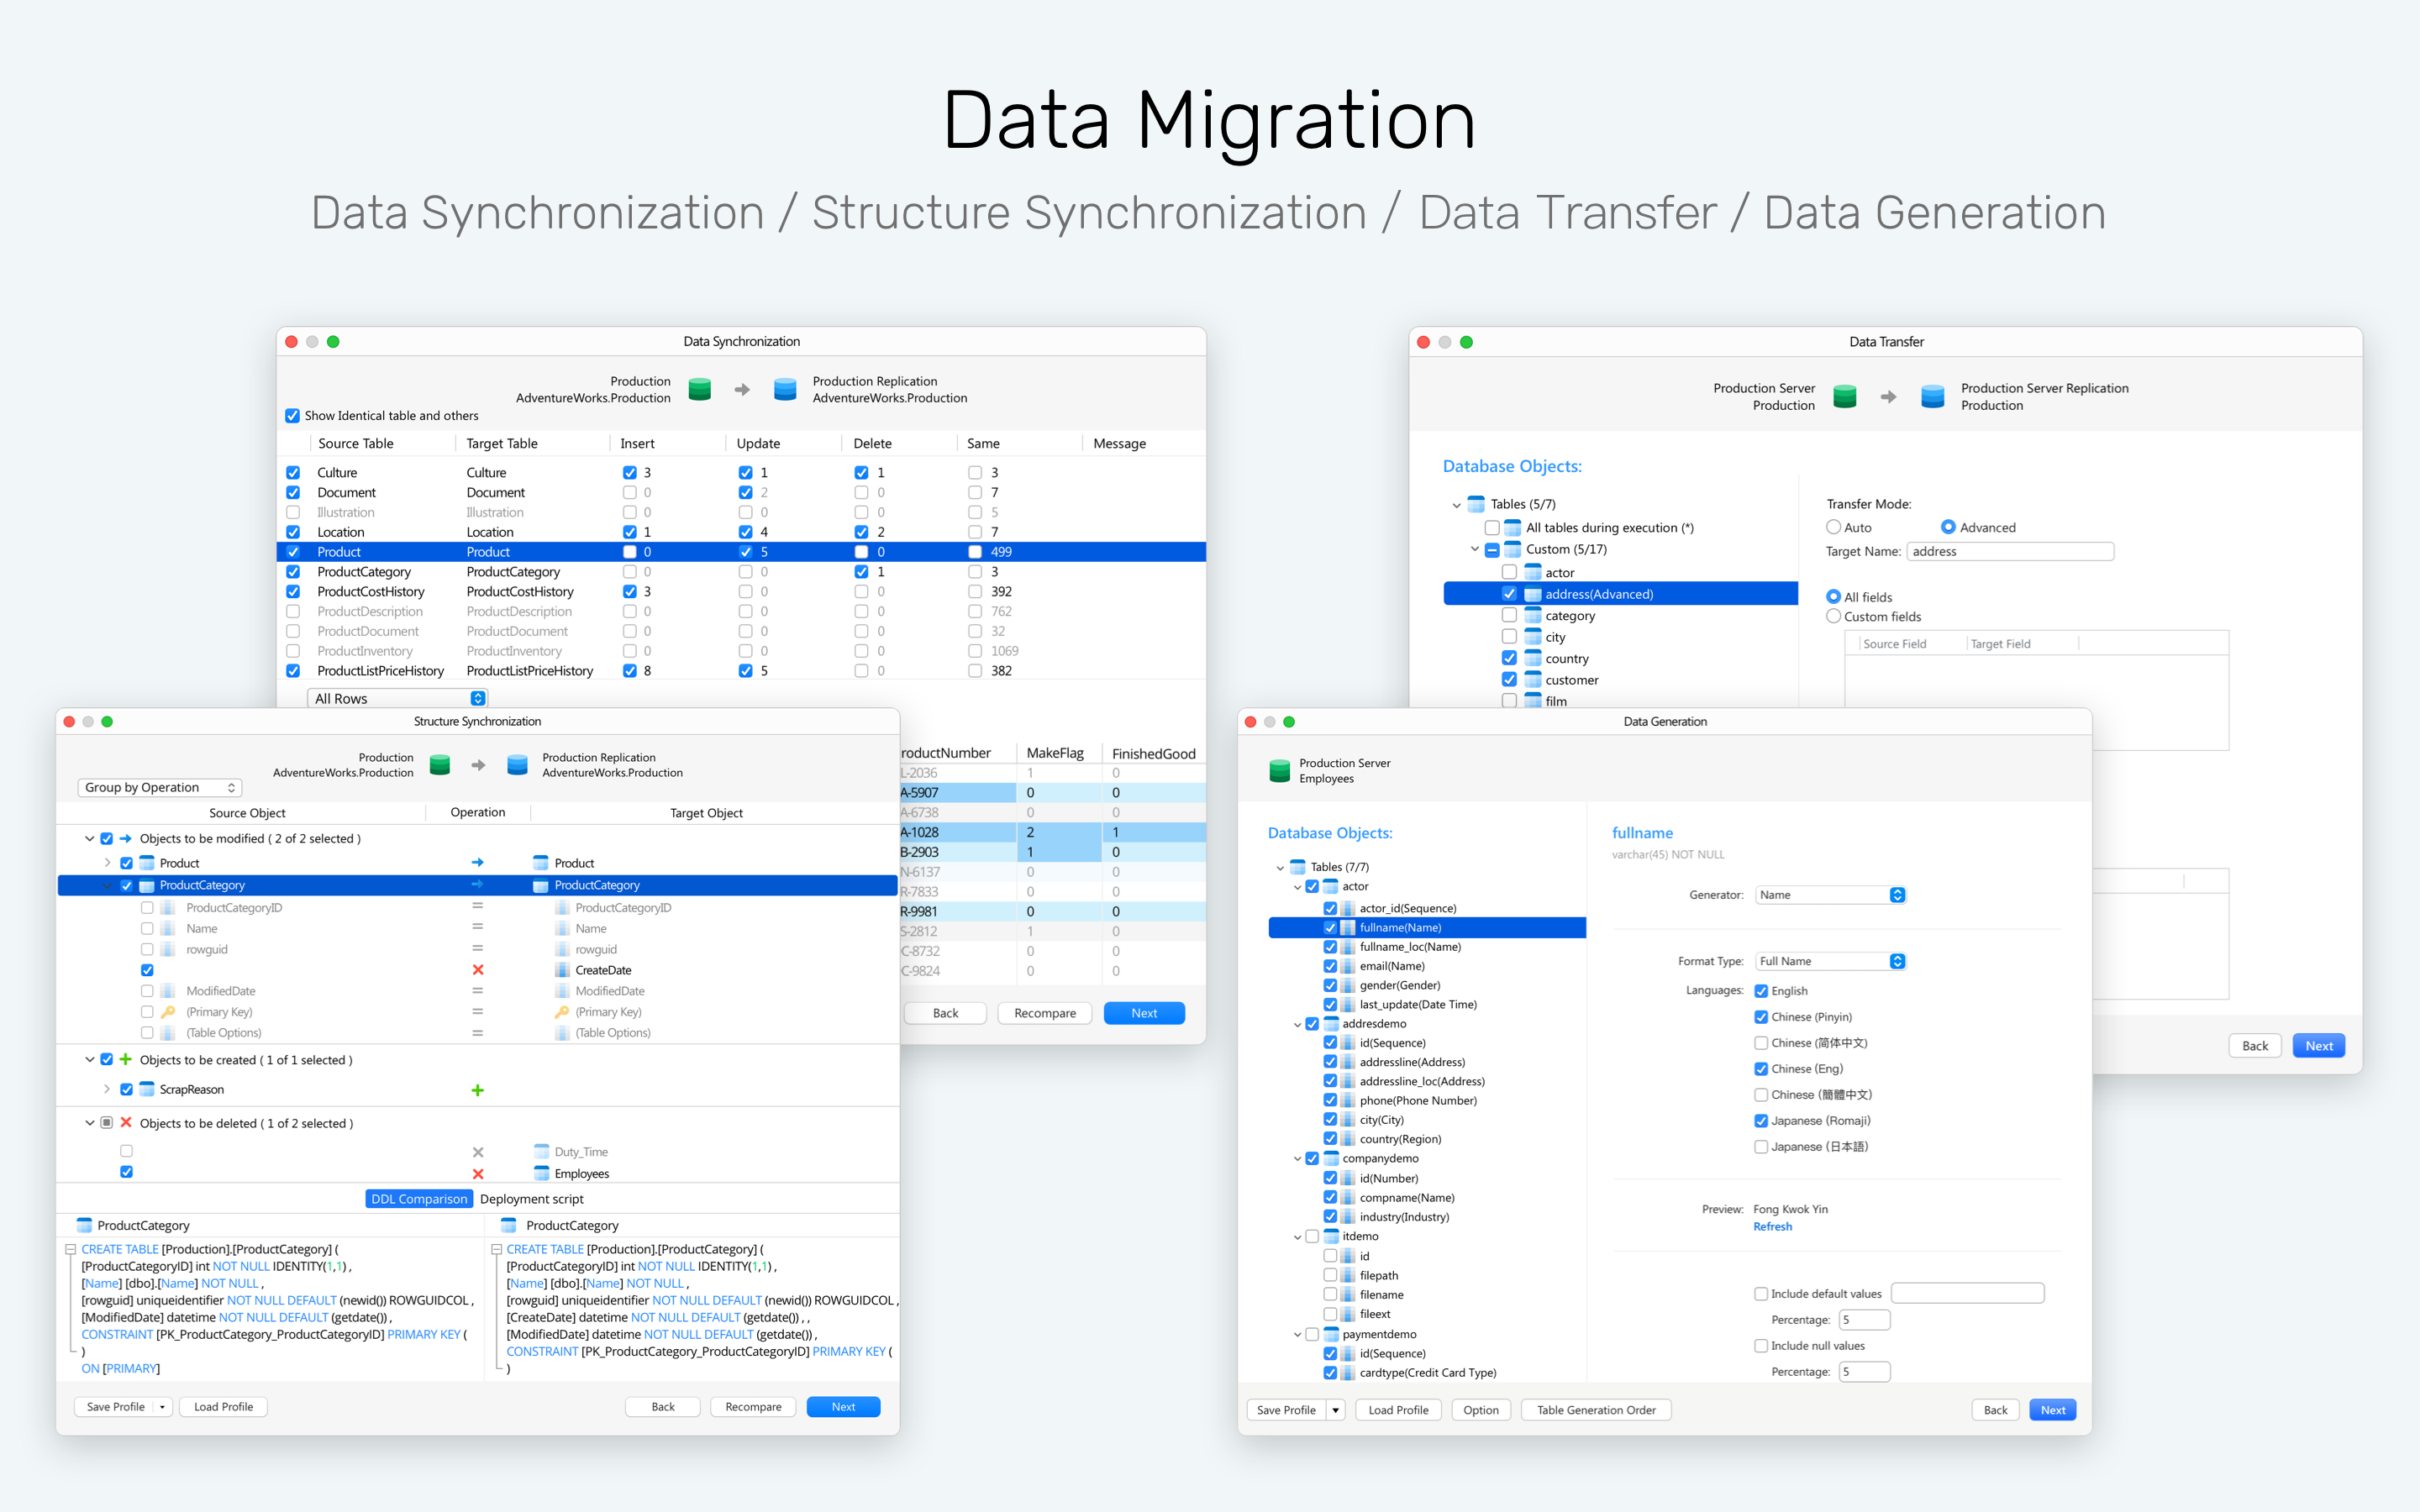Click red X operation icon for CreateDate
This screenshot has height=1512, width=2420.
[477, 970]
